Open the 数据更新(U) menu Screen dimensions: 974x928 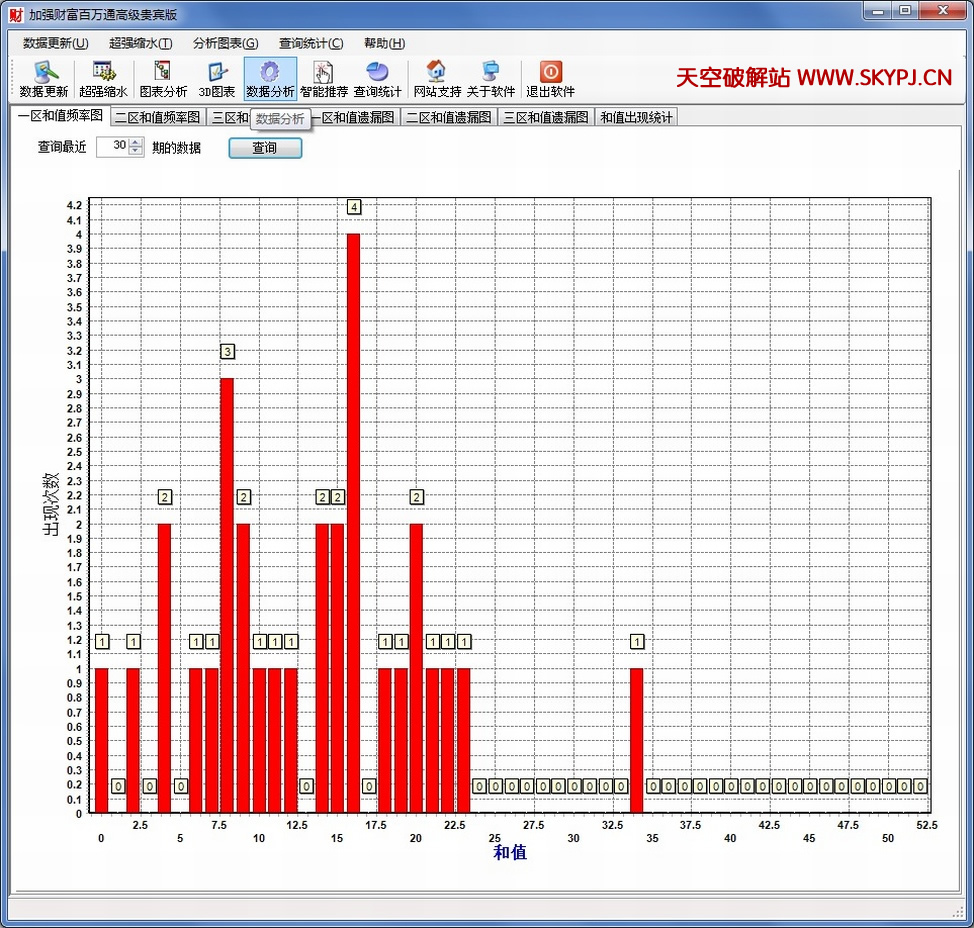56,43
